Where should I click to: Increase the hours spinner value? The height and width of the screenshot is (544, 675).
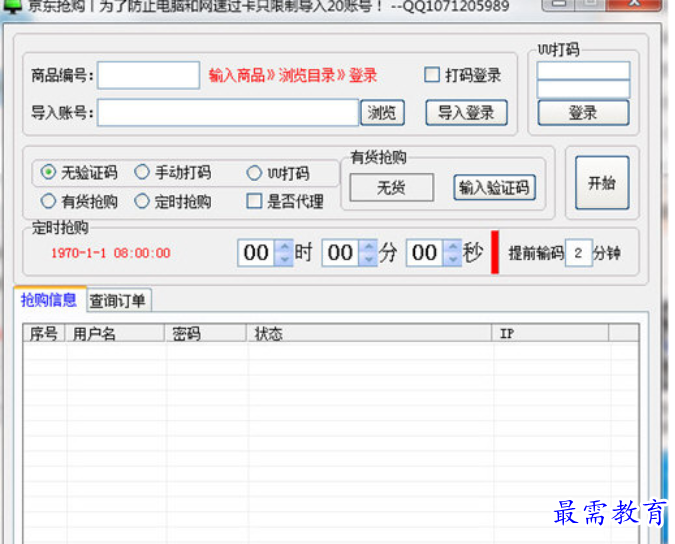pos(285,247)
